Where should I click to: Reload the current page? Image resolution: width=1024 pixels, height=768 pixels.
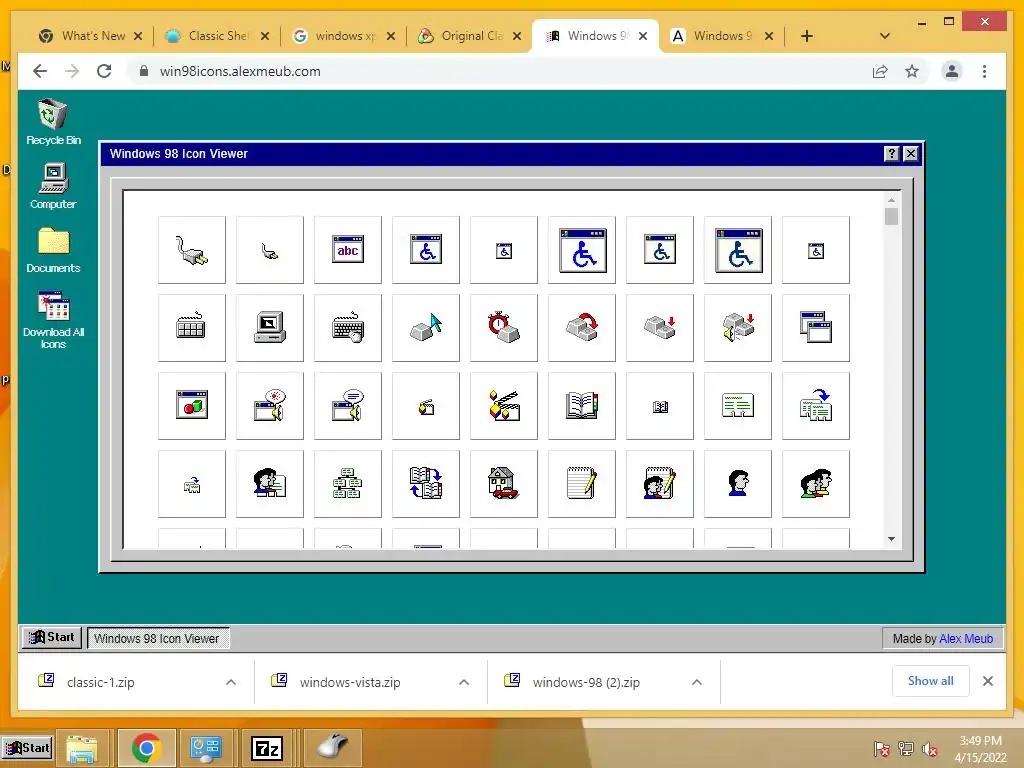tap(104, 71)
